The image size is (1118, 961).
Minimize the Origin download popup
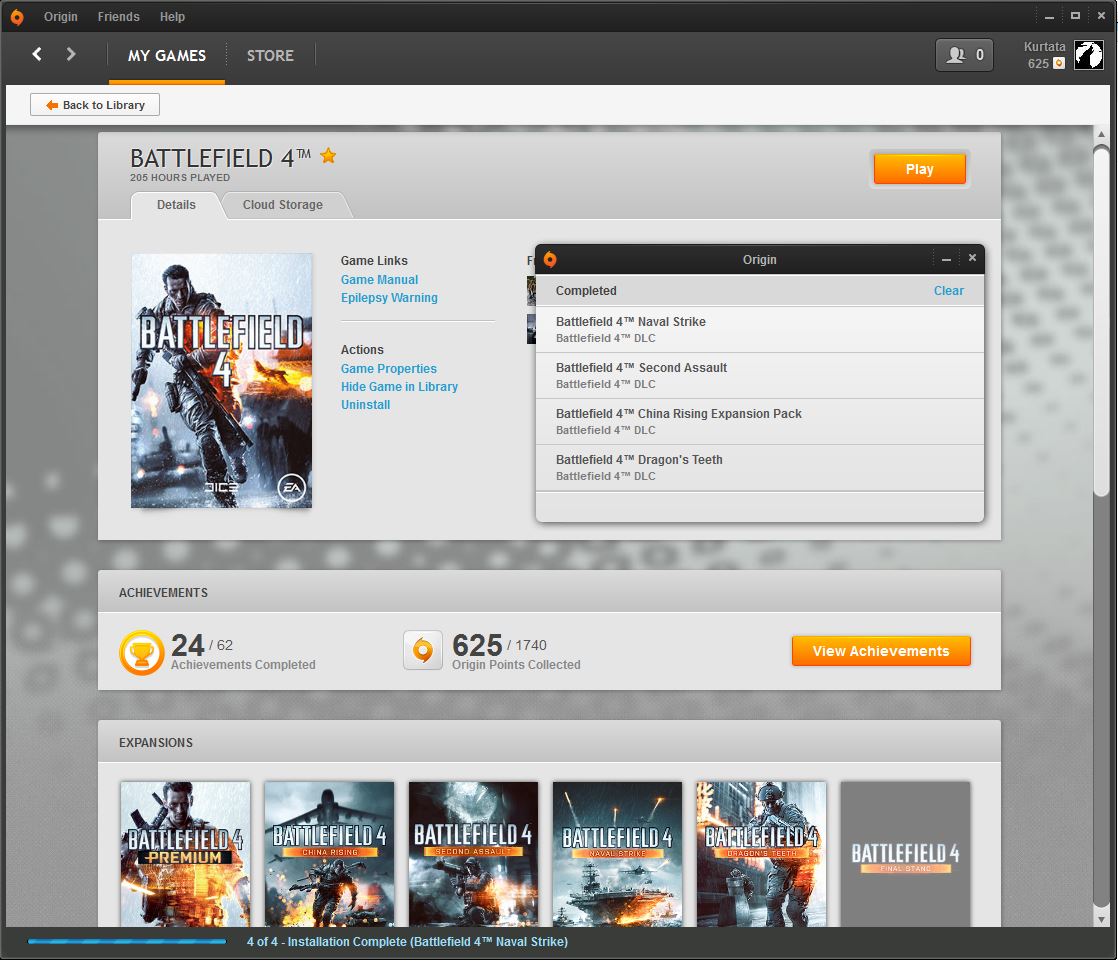click(x=946, y=259)
